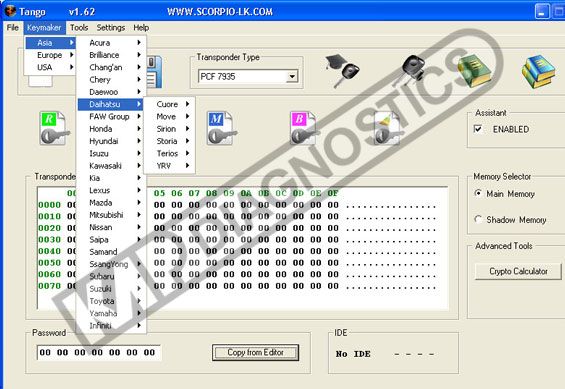This screenshot has width=565, height=389.
Task: Open the Transponder Type dropdown
Action: coord(292,76)
